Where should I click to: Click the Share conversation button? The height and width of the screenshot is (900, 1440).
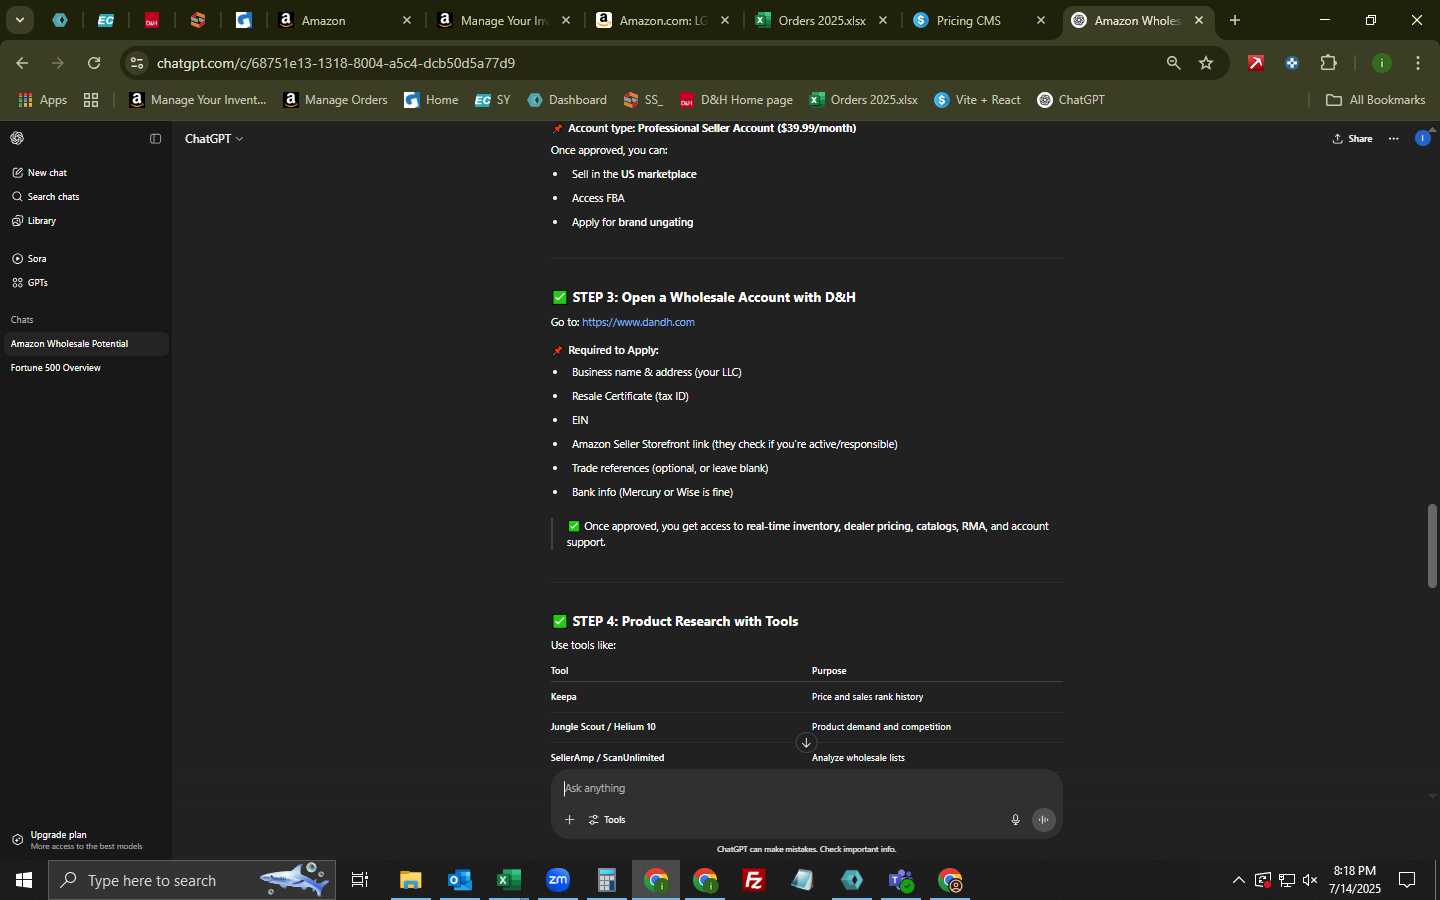tap(1353, 139)
